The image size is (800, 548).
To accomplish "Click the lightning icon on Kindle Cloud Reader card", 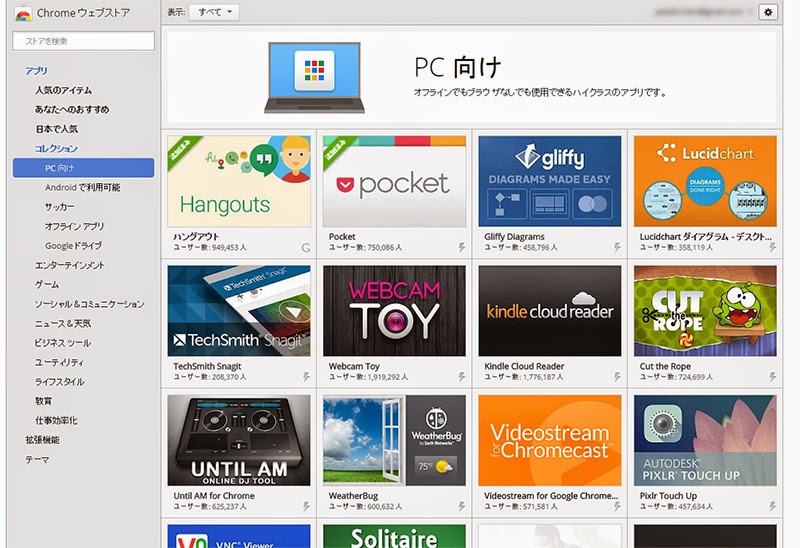I will pos(617,377).
